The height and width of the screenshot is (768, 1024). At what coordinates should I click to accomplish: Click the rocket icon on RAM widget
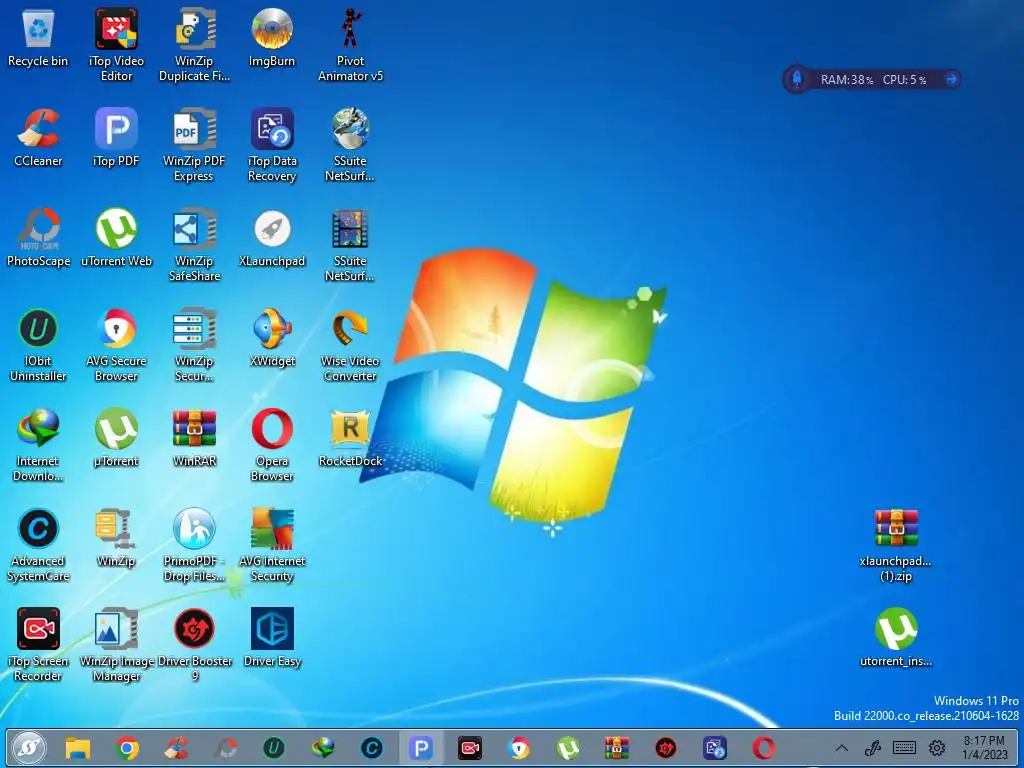pyautogui.click(x=797, y=79)
